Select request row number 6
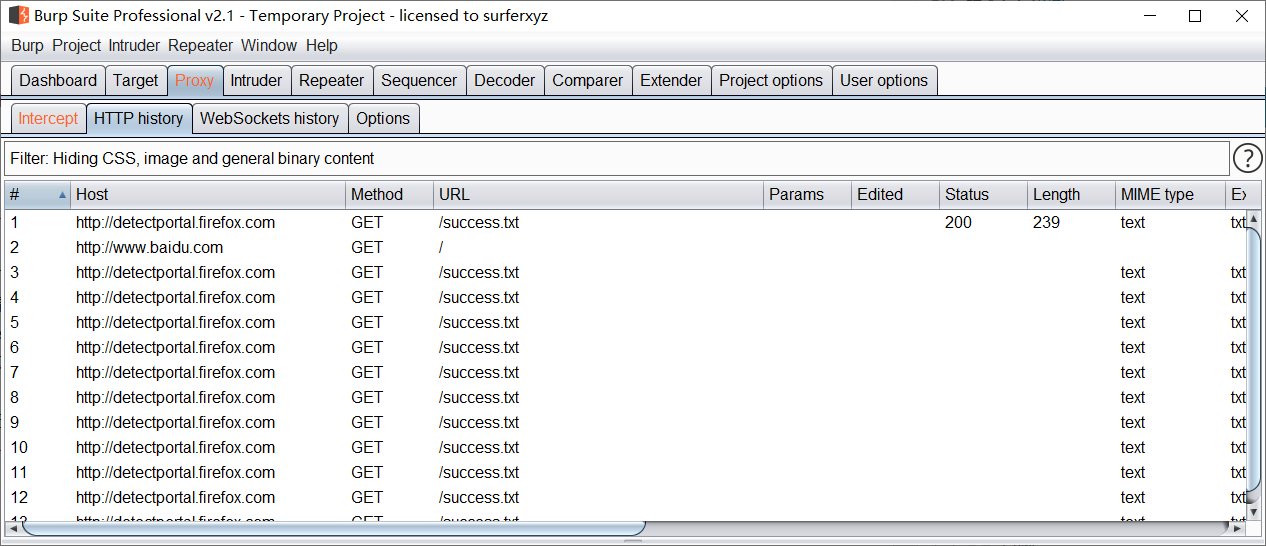 [x=625, y=347]
